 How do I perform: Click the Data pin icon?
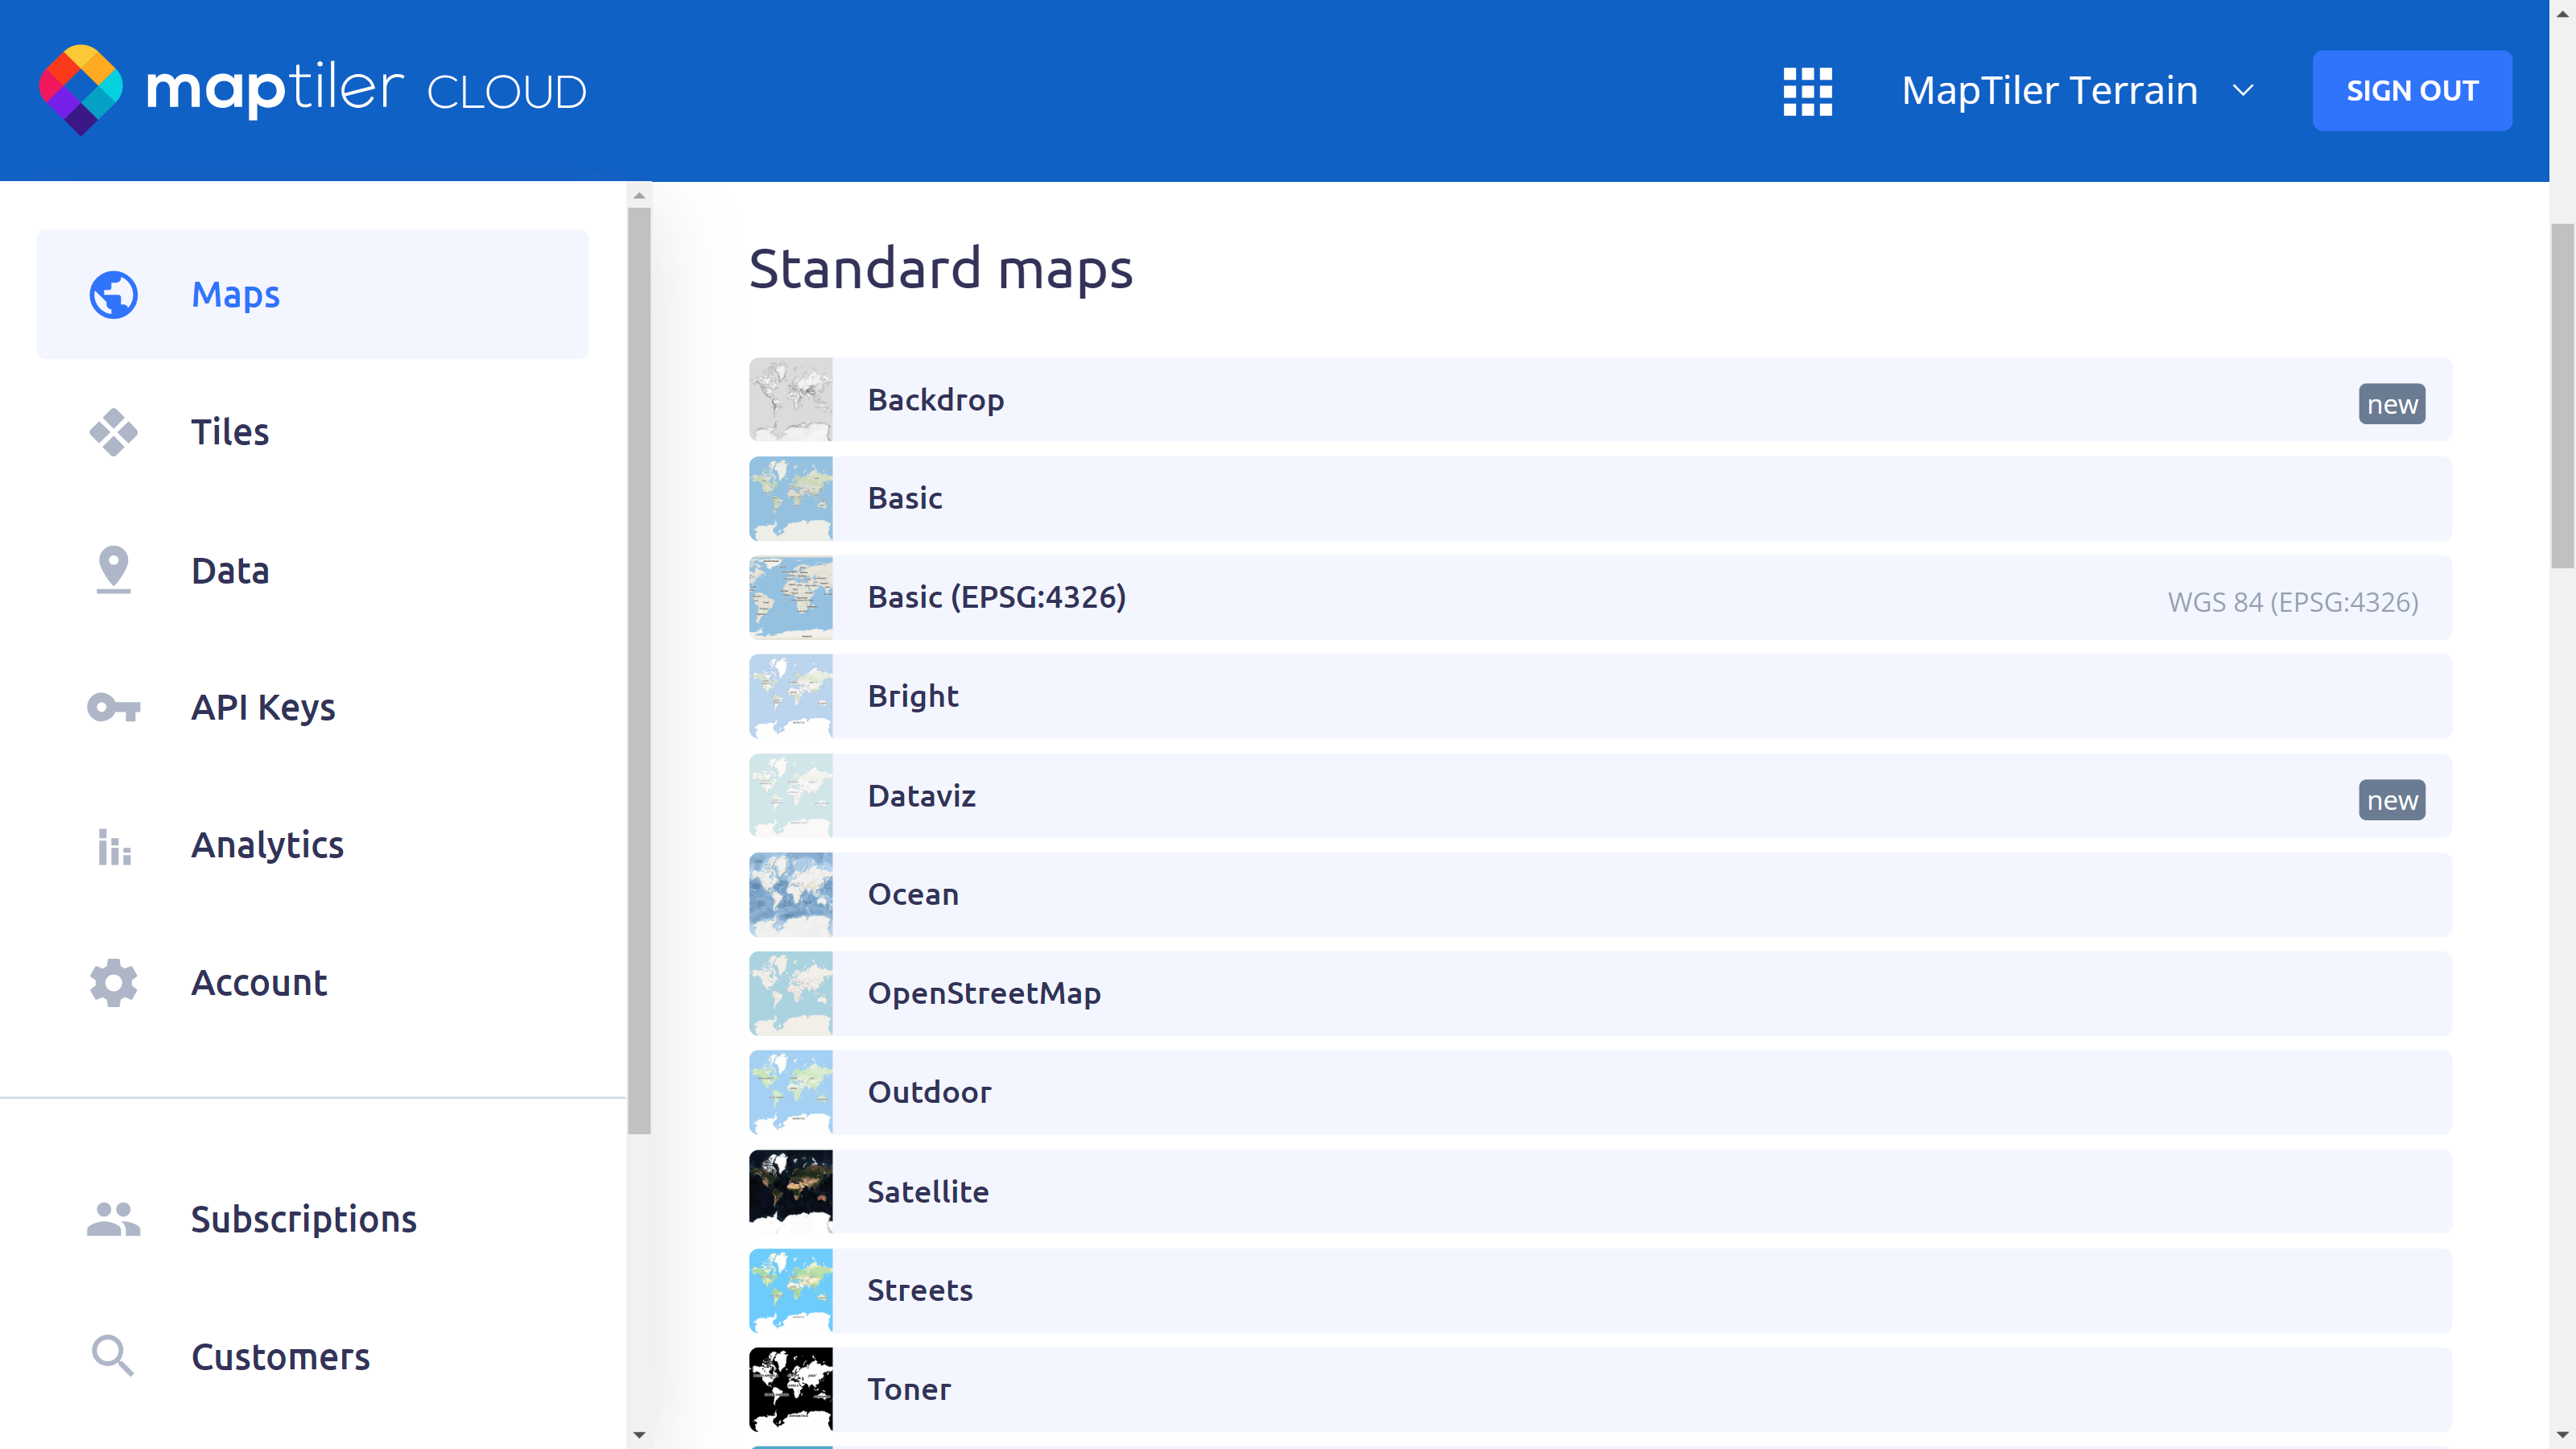113,570
